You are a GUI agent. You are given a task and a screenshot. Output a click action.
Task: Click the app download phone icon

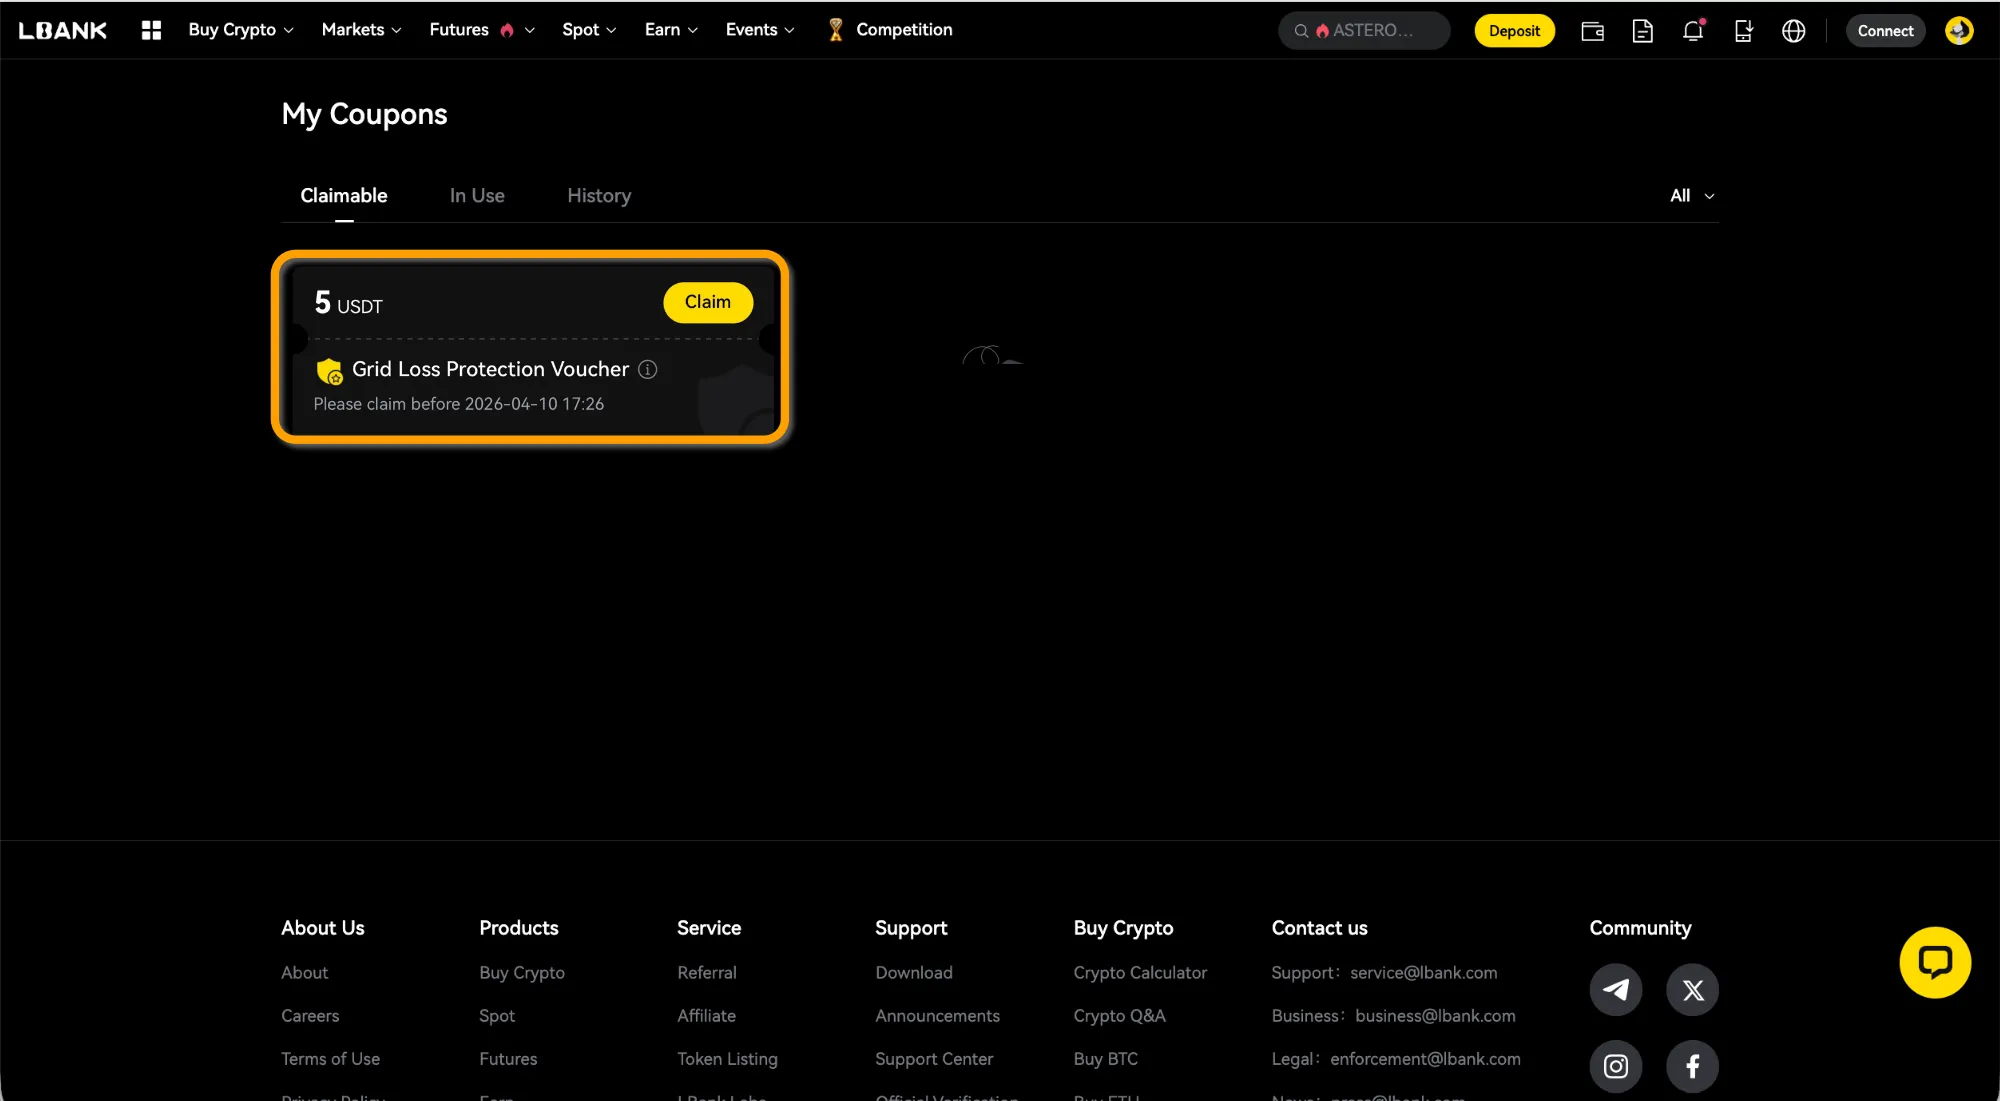(x=1743, y=31)
